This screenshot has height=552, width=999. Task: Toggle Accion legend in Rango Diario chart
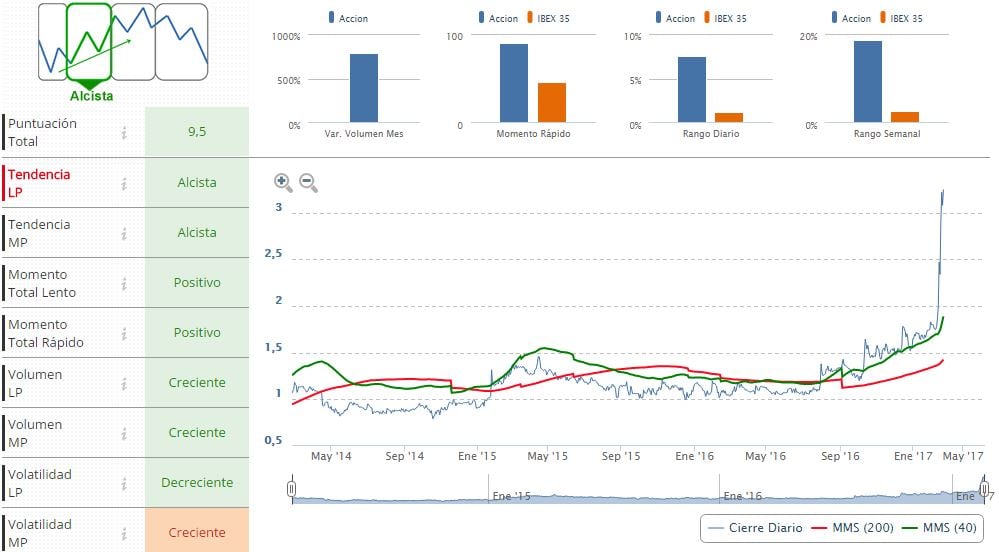[x=675, y=18]
